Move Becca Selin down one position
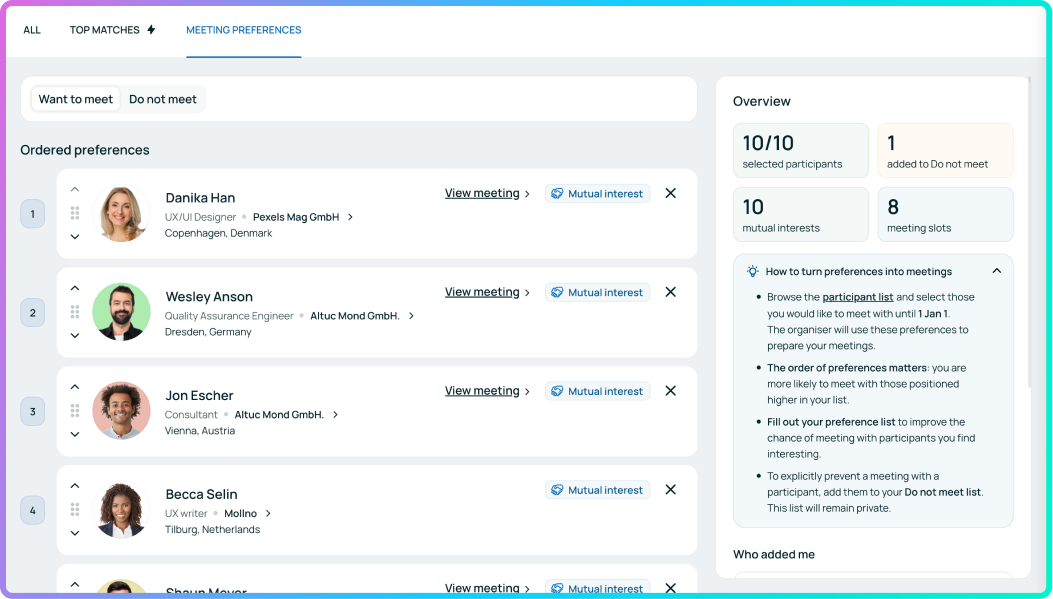Viewport: 1053px width, 599px height. [x=75, y=533]
